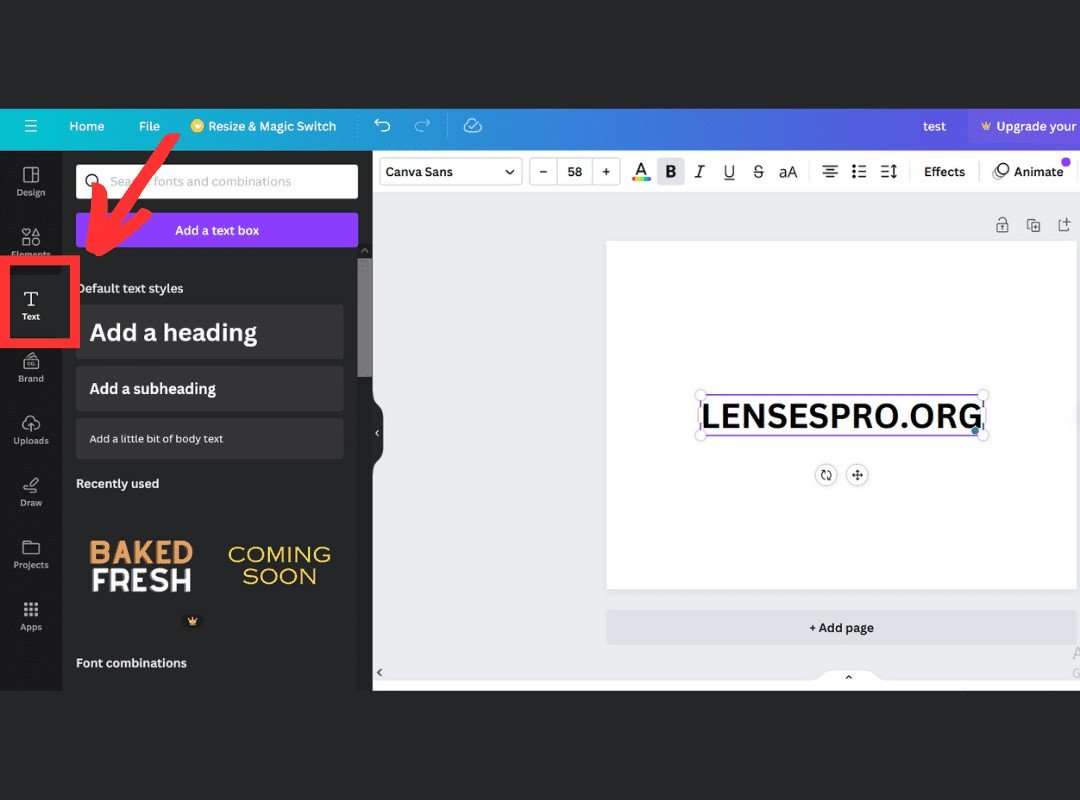This screenshot has height=800, width=1080.
Task: Select the Coming Soon text template
Action: (x=280, y=565)
